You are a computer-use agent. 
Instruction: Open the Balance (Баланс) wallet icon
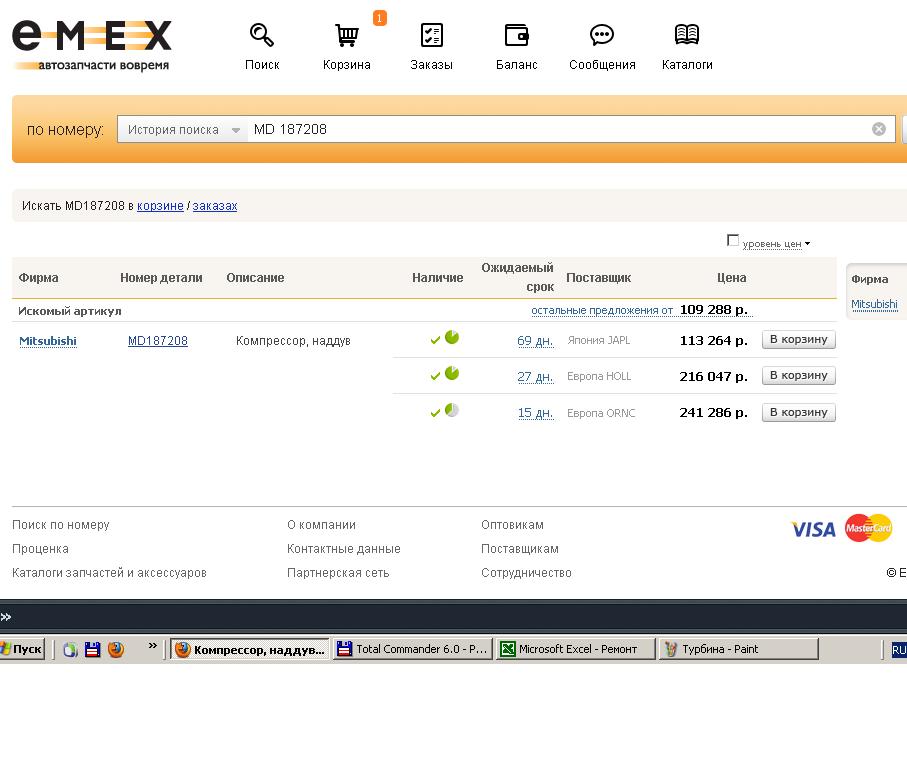tap(516, 36)
